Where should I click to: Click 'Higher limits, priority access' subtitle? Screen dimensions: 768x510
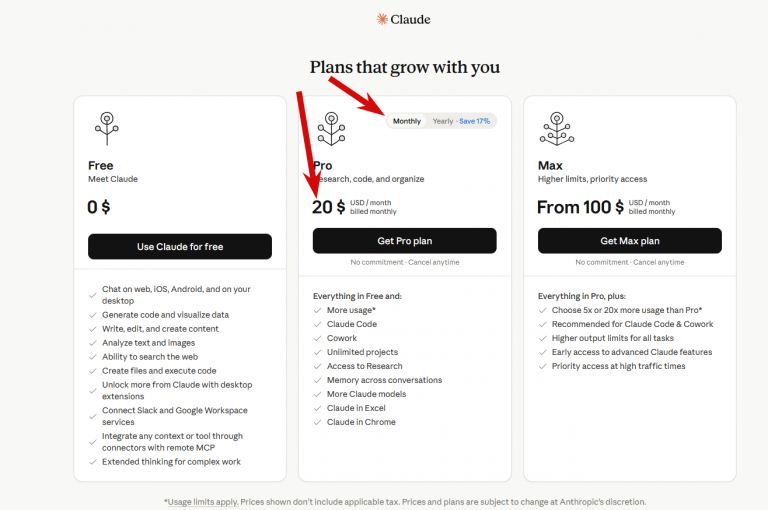point(592,179)
